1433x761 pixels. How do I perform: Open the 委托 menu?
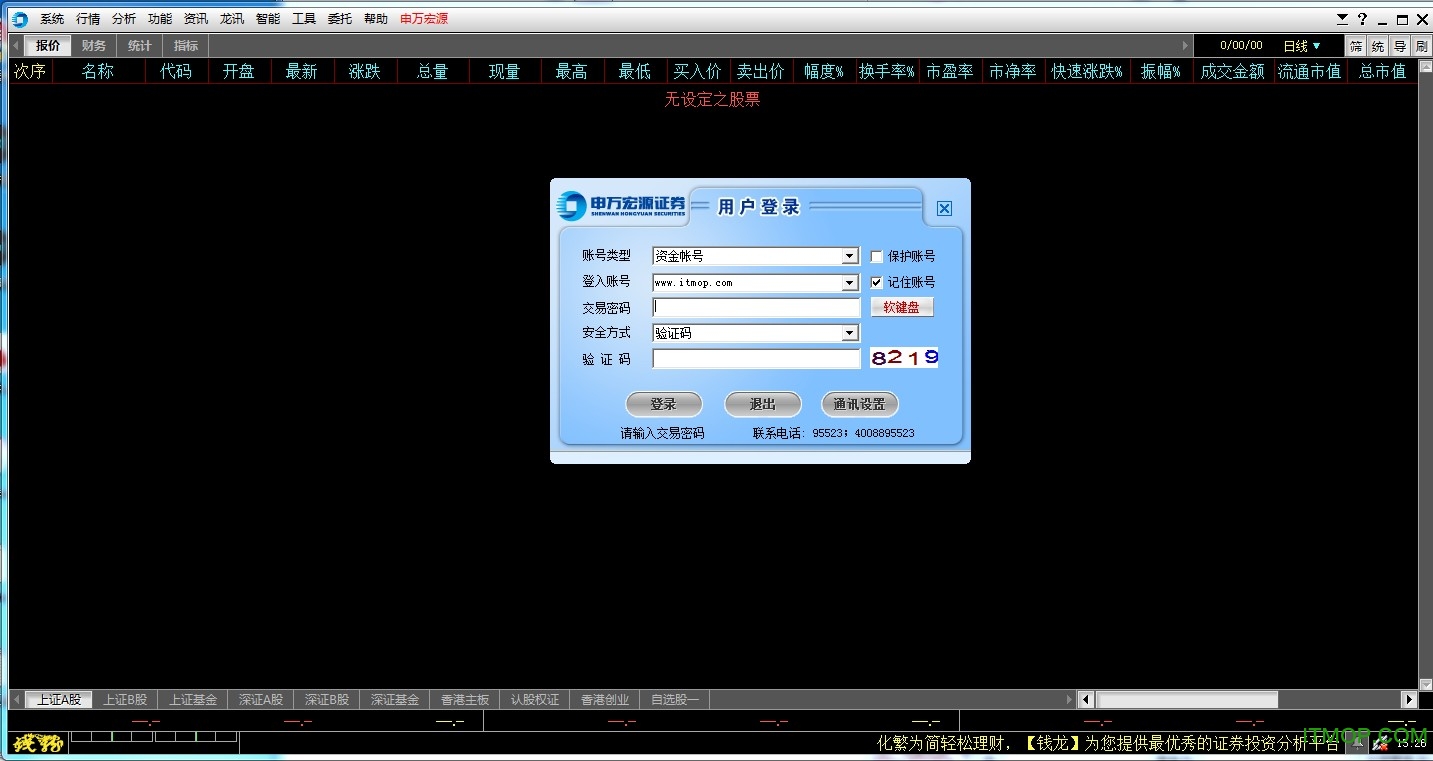click(340, 19)
